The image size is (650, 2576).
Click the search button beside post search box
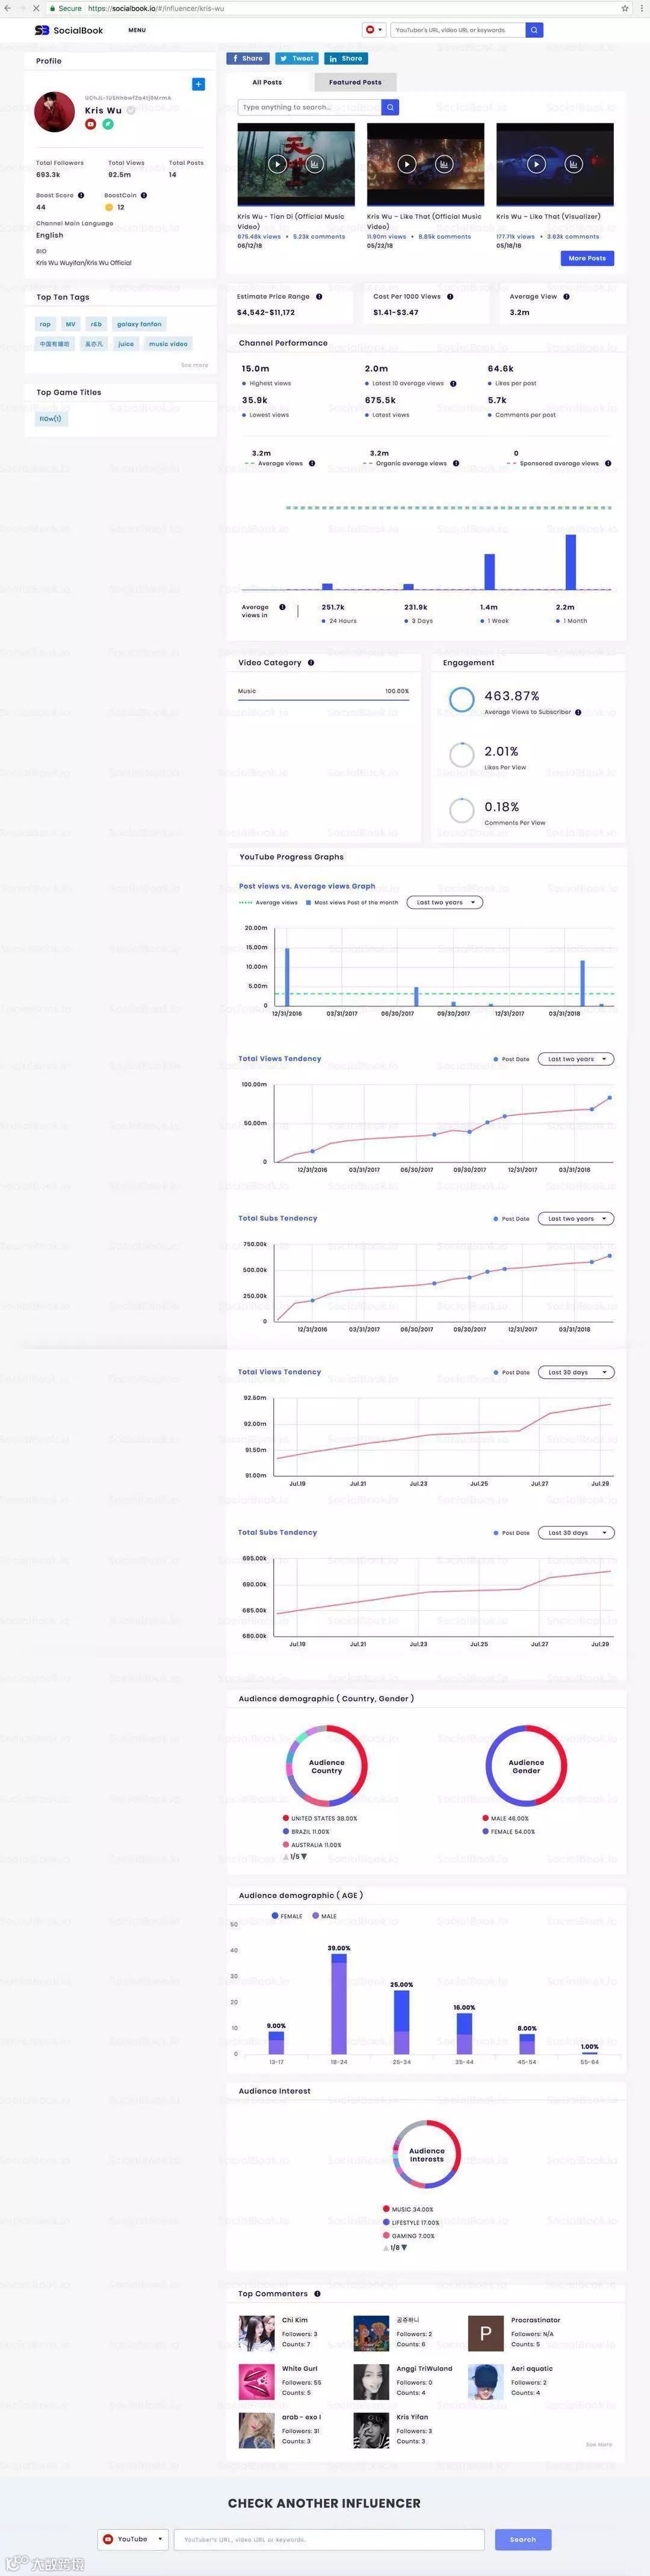[390, 107]
